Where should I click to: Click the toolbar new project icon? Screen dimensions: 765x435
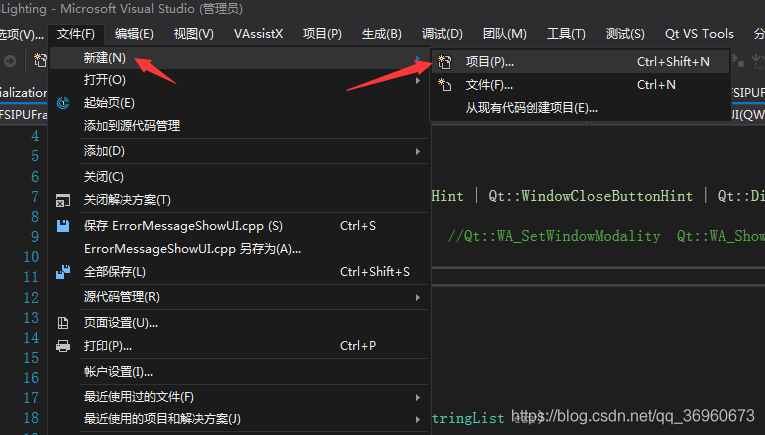click(x=40, y=60)
